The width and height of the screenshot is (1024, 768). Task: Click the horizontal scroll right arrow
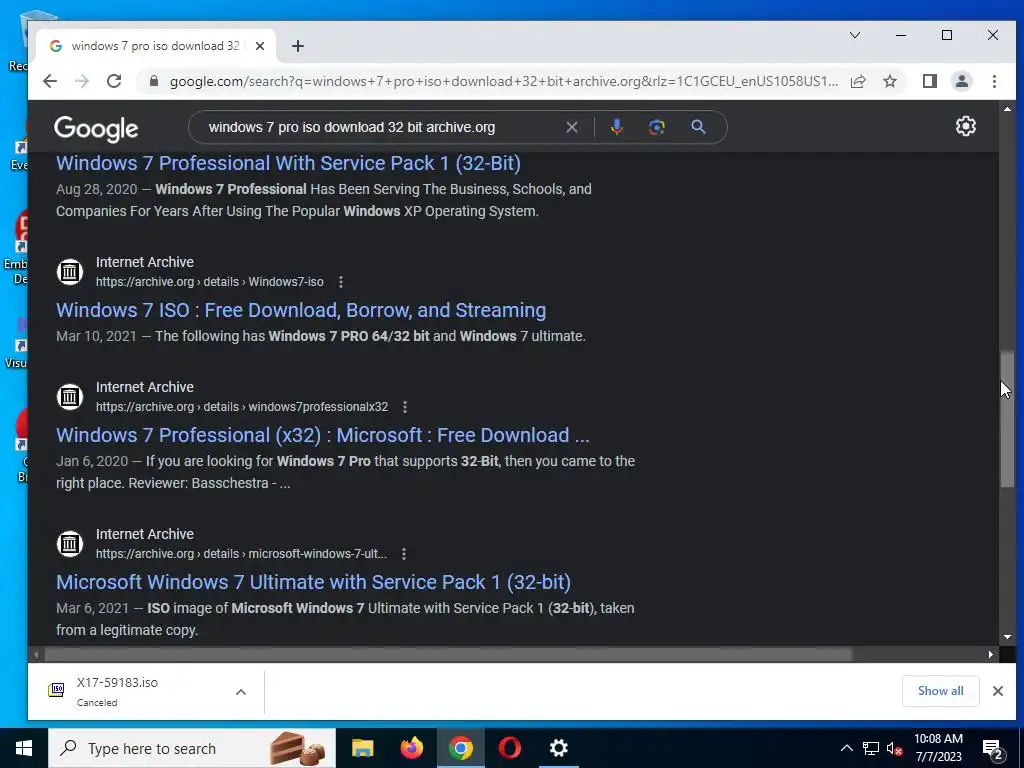click(x=991, y=654)
